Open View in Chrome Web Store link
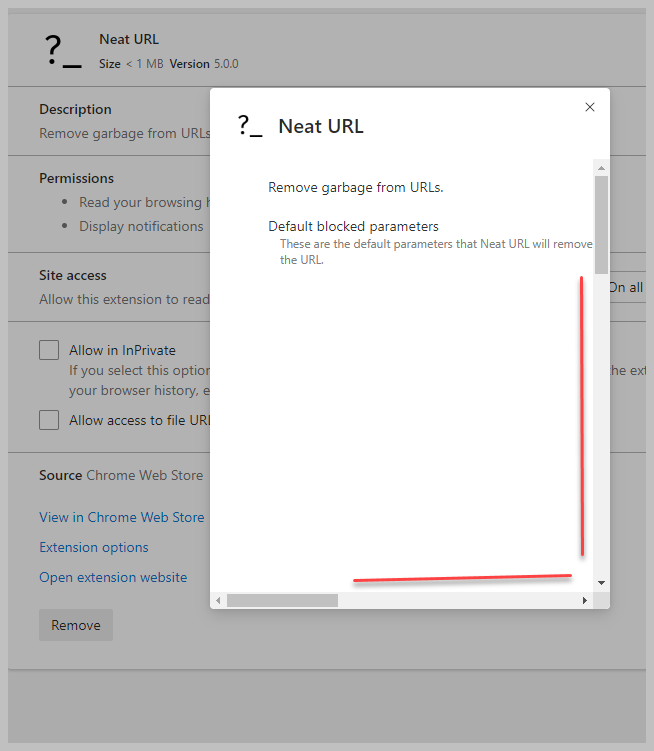This screenshot has height=751, width=654. pos(122,517)
